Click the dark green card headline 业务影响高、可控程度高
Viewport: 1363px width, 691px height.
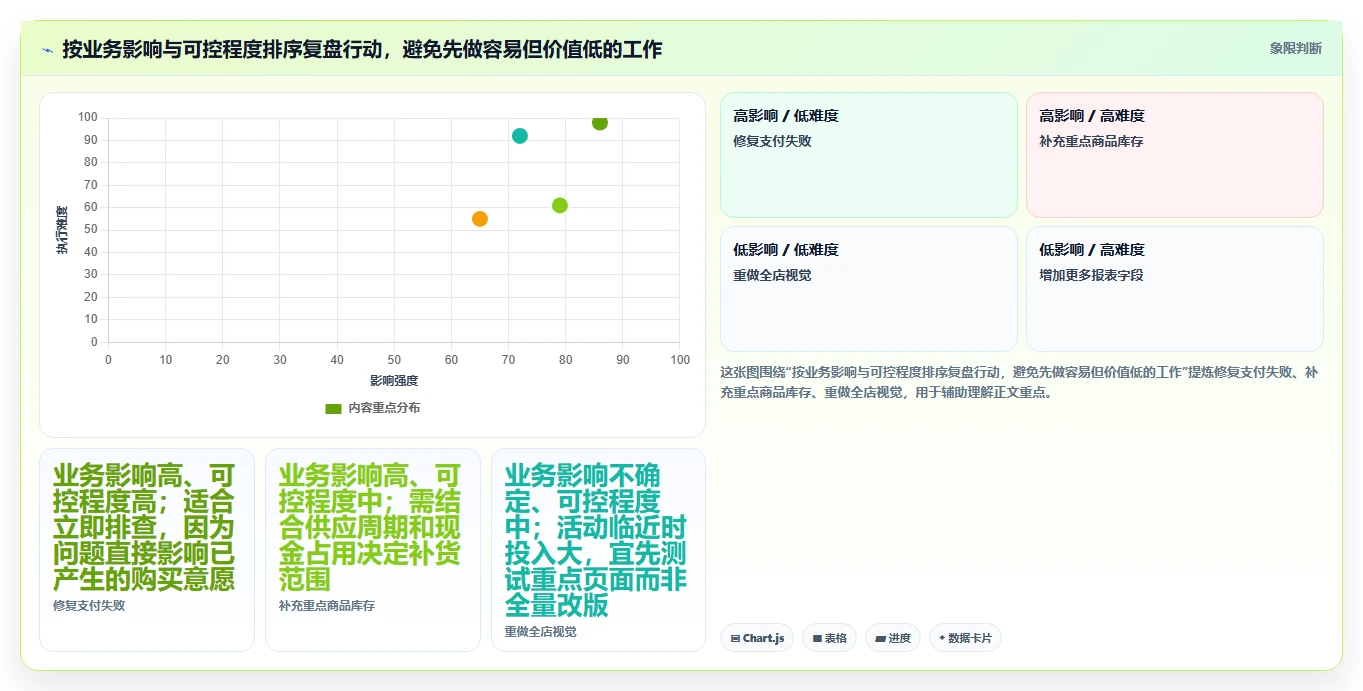[144, 527]
